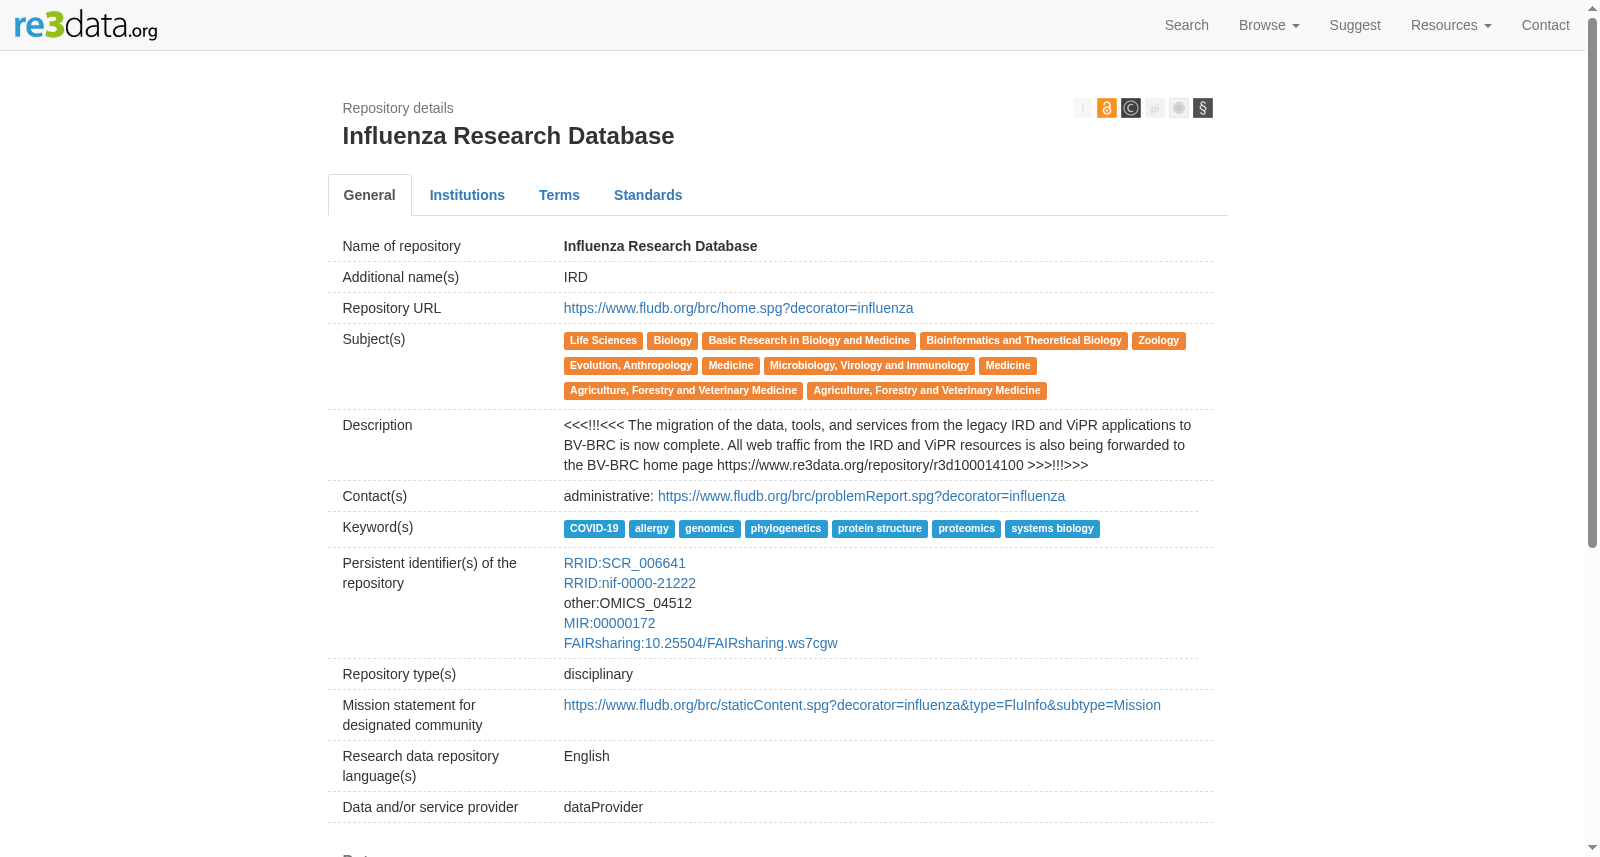Open the Mission statement fludb.org link
Screen dimensions: 1600x857
(x=862, y=705)
